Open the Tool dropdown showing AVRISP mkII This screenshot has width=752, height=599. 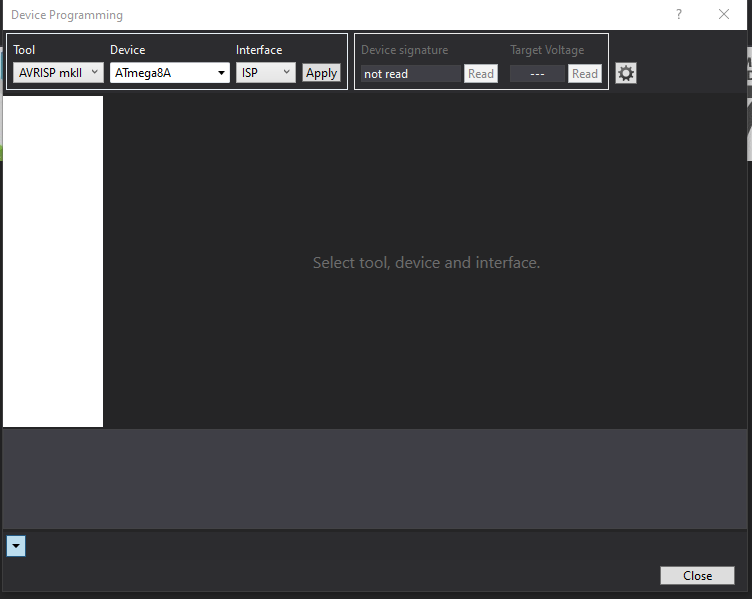58,73
